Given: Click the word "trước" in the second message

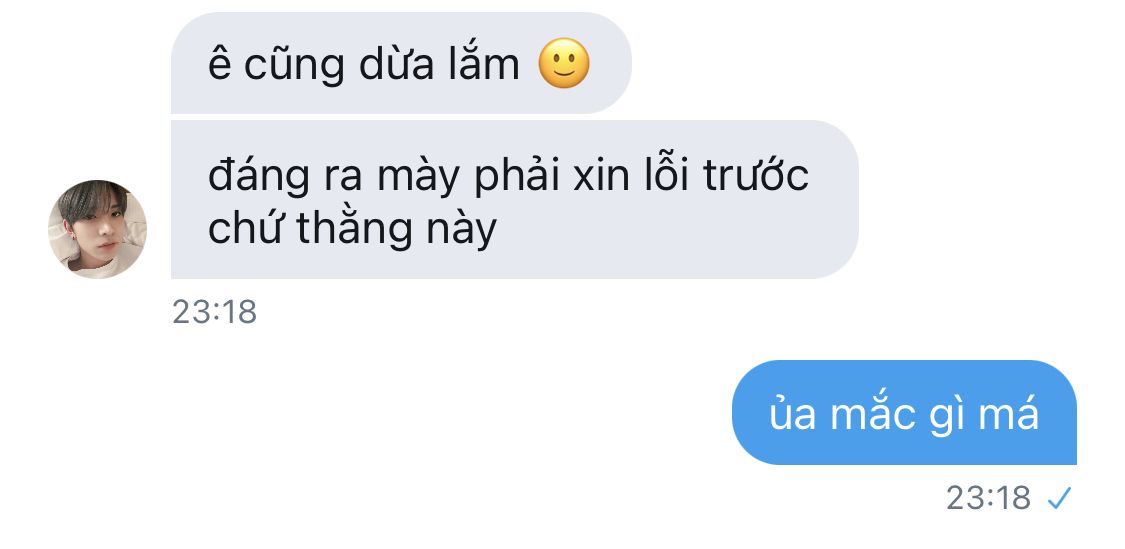Looking at the screenshot, I should 756,176.
